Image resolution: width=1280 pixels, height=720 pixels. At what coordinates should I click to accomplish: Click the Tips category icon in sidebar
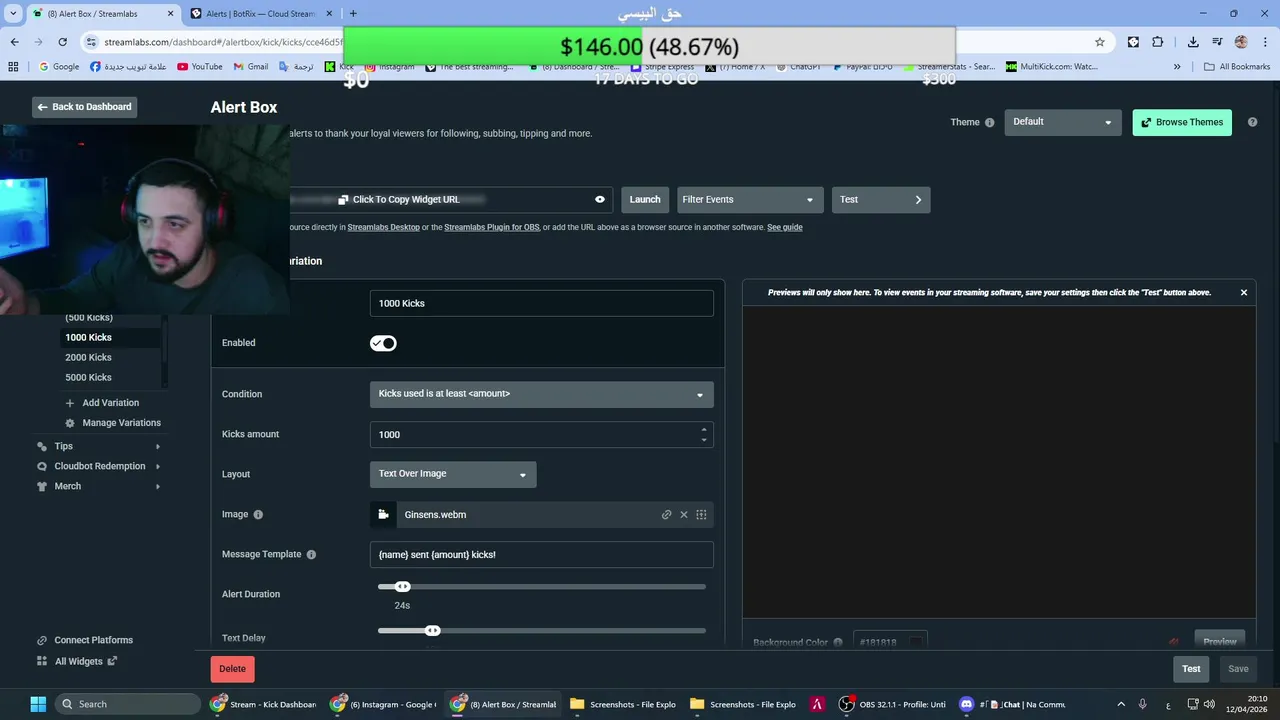pyautogui.click(x=42, y=446)
